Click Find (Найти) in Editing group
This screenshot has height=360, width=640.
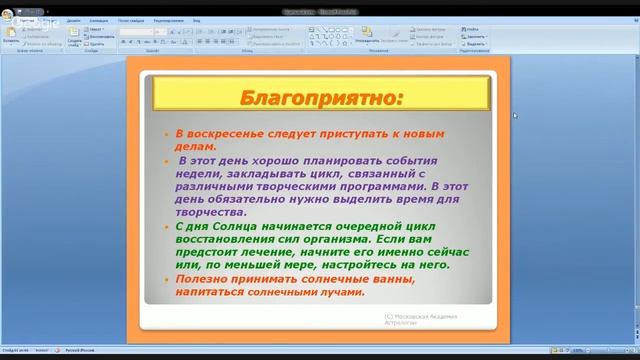tap(470, 29)
